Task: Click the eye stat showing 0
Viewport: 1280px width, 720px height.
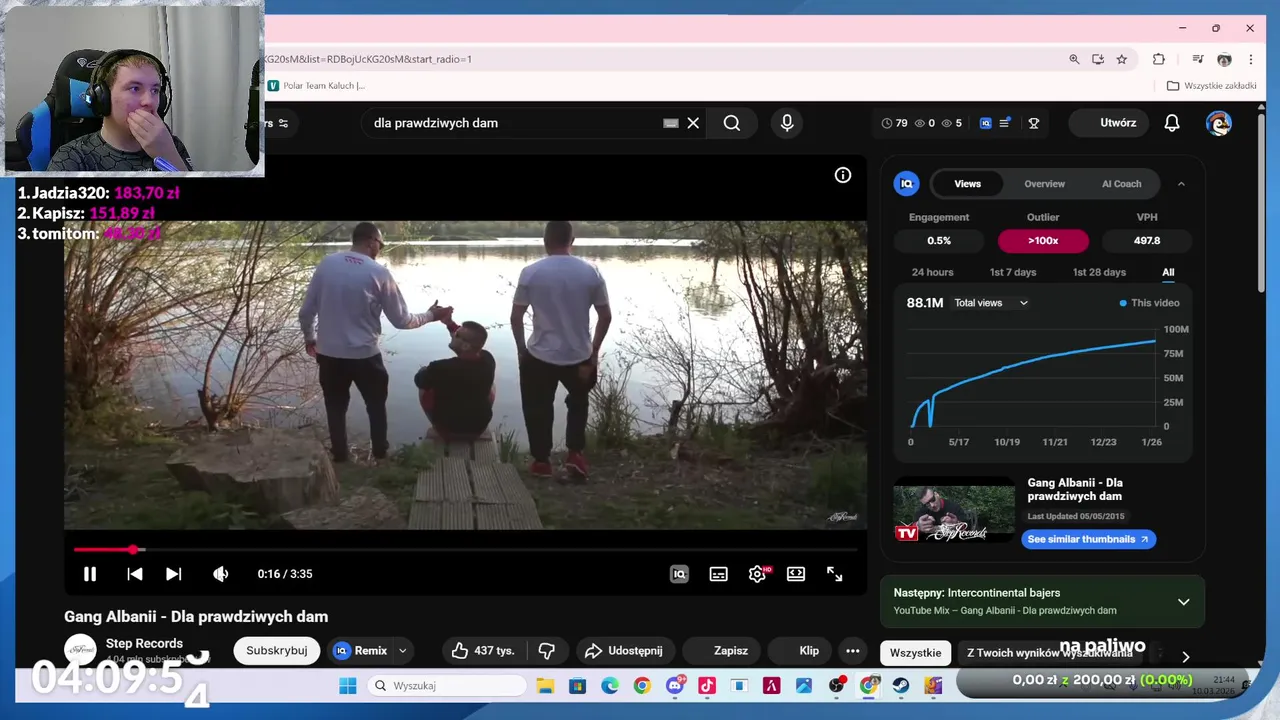Action: point(925,123)
